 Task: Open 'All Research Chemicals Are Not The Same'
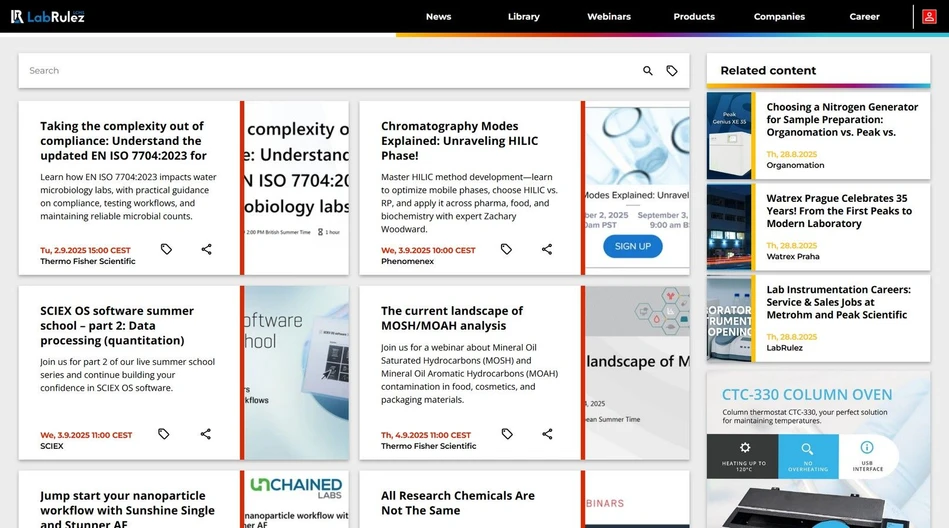coord(458,503)
